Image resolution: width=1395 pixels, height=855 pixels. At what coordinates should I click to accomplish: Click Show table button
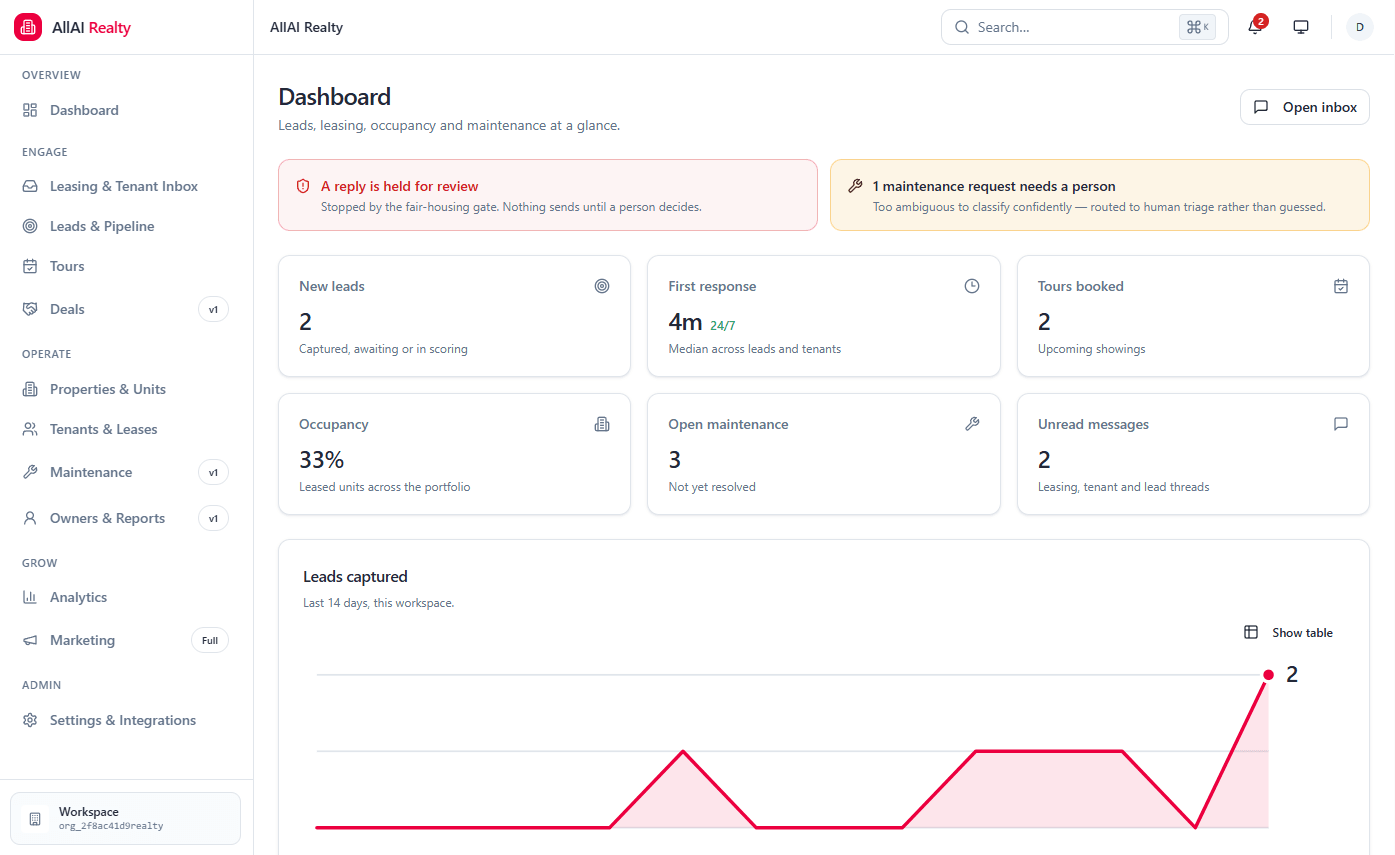click(x=1289, y=632)
